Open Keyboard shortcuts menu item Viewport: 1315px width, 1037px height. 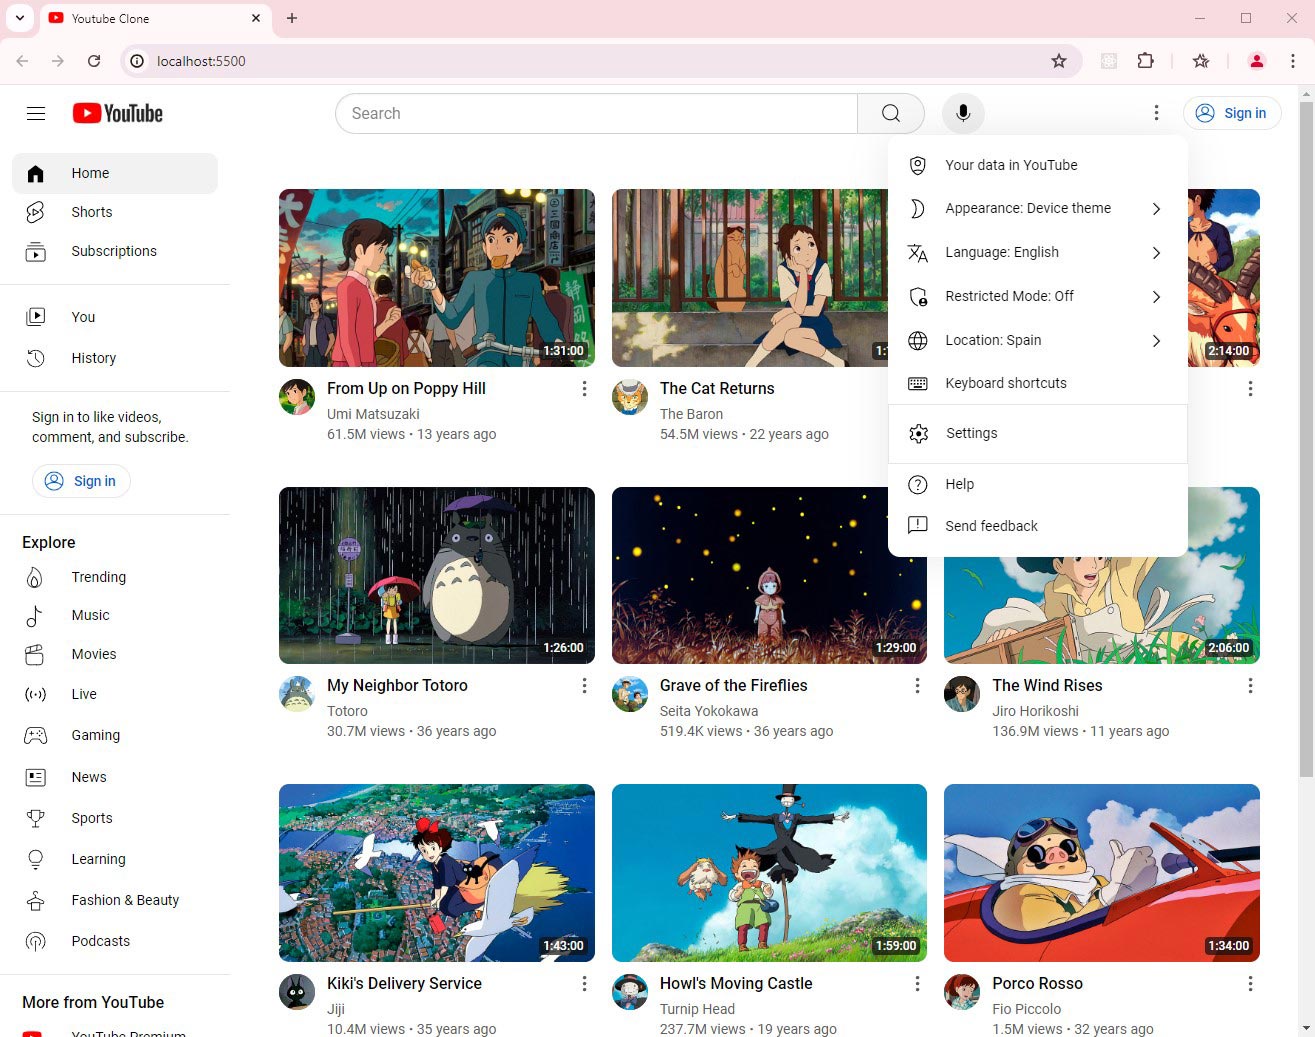pyautogui.click(x=1037, y=383)
